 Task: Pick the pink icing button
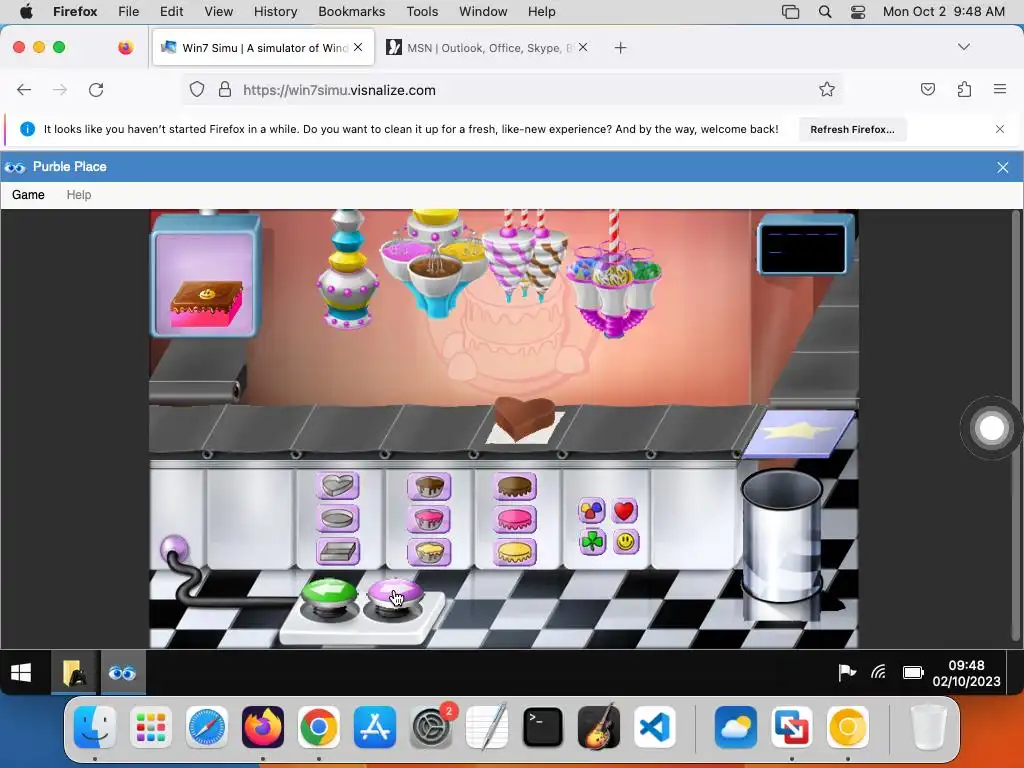tap(515, 519)
